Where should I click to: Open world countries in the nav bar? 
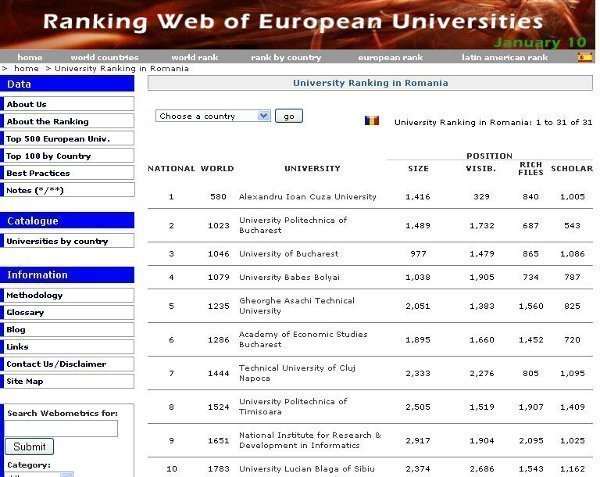[104, 57]
